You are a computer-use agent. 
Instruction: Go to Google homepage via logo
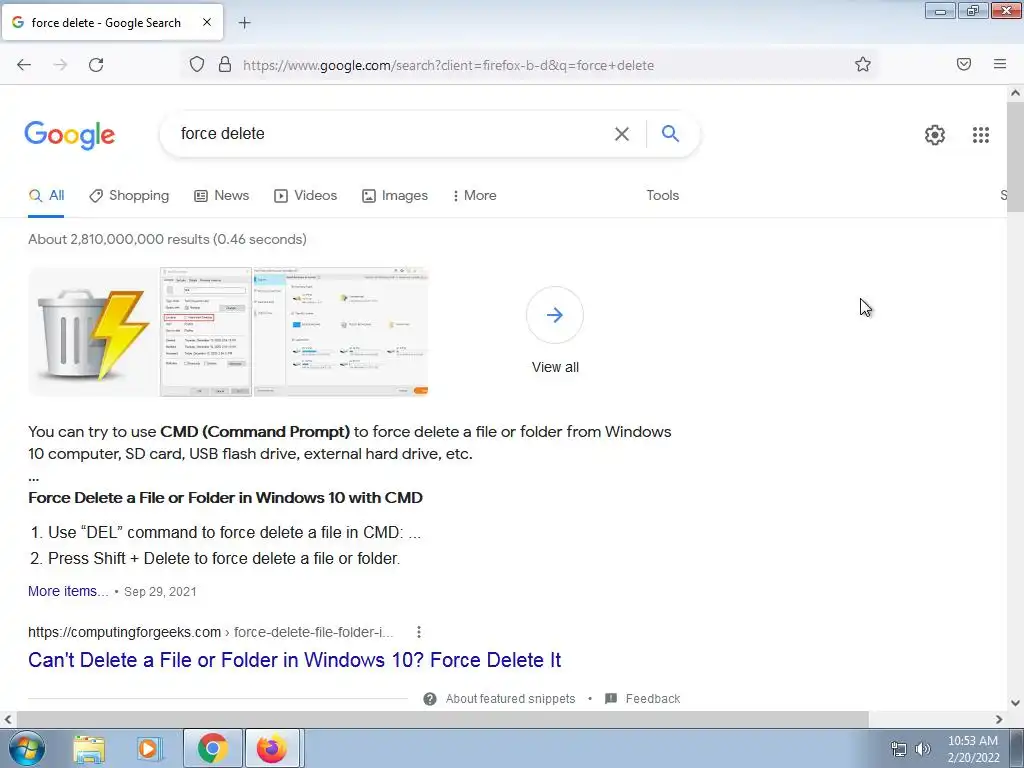[x=70, y=135]
